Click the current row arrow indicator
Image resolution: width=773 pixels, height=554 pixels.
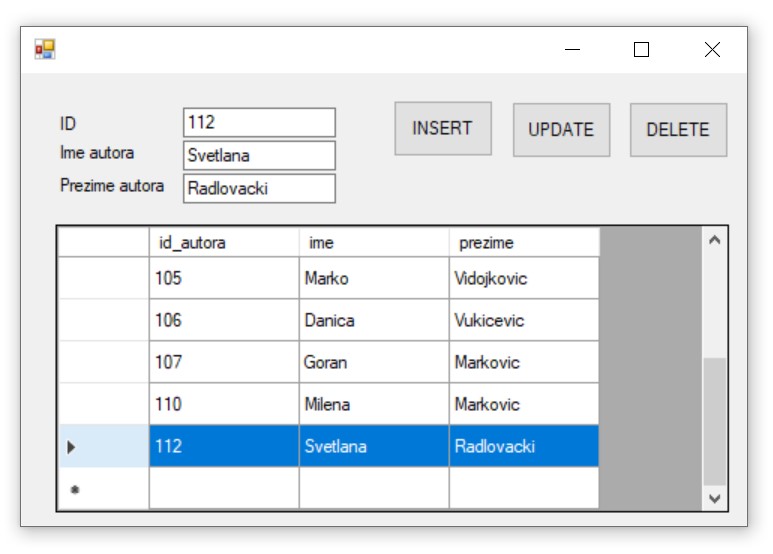[72, 447]
